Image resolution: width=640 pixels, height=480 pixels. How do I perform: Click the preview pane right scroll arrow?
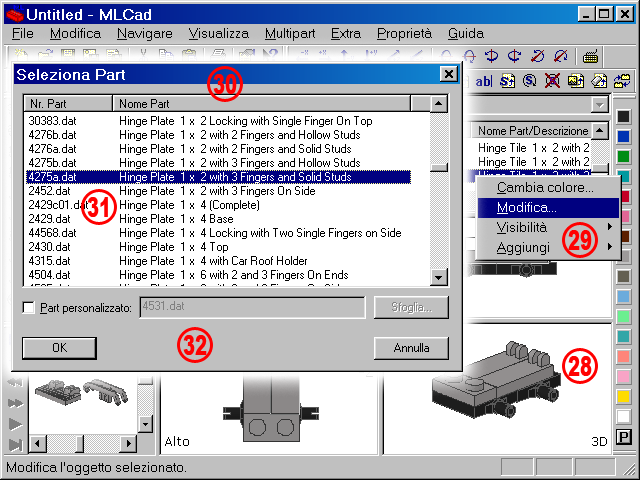[129, 443]
